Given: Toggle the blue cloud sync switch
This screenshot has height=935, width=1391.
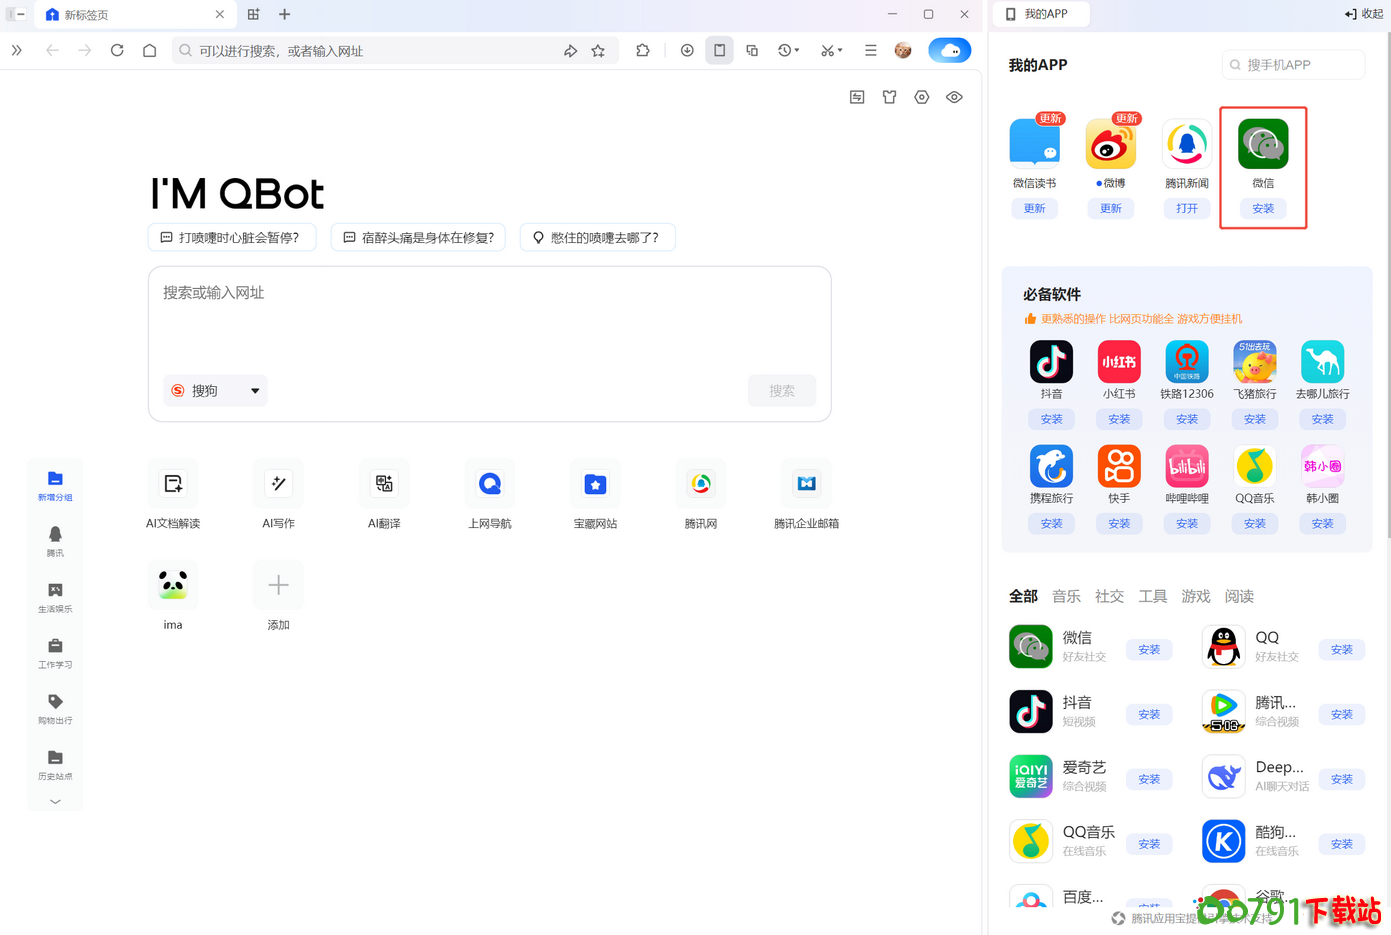Looking at the screenshot, I should tap(949, 50).
